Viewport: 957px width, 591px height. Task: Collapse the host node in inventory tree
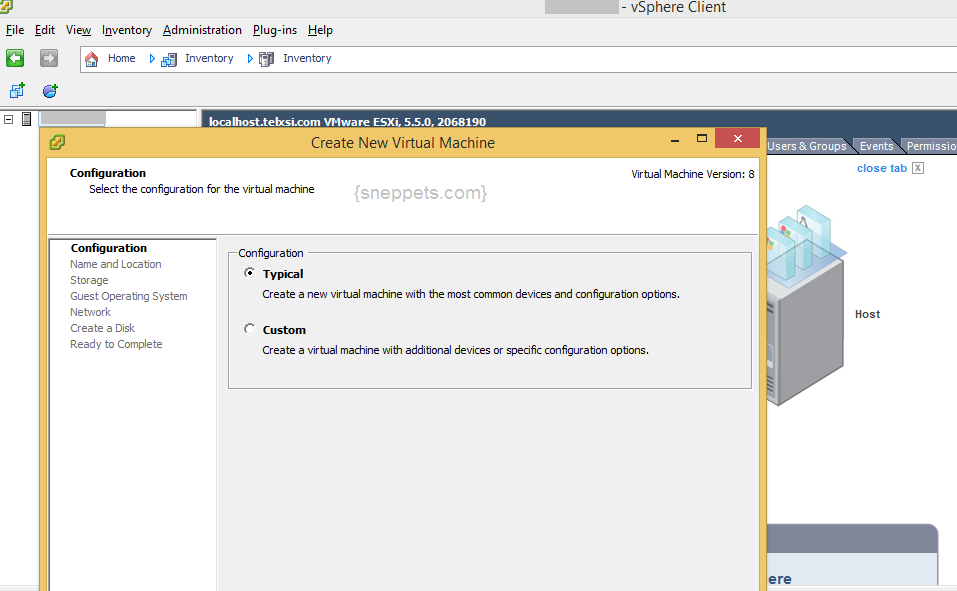(9, 119)
